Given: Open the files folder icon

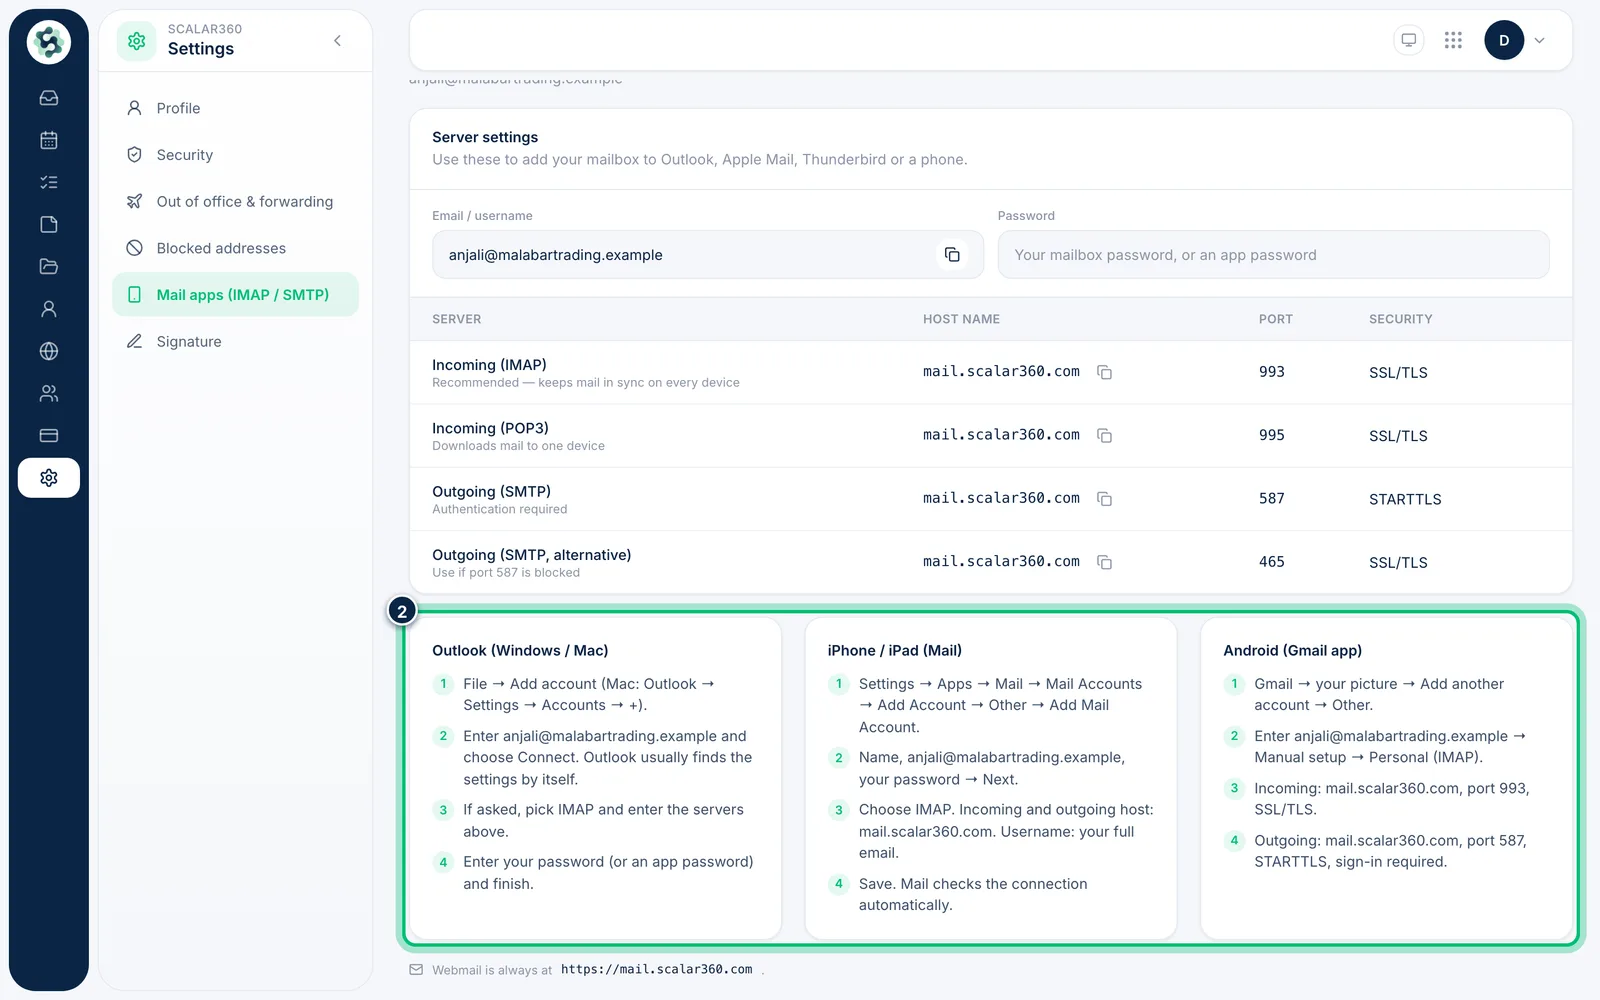Looking at the screenshot, I should (x=48, y=267).
